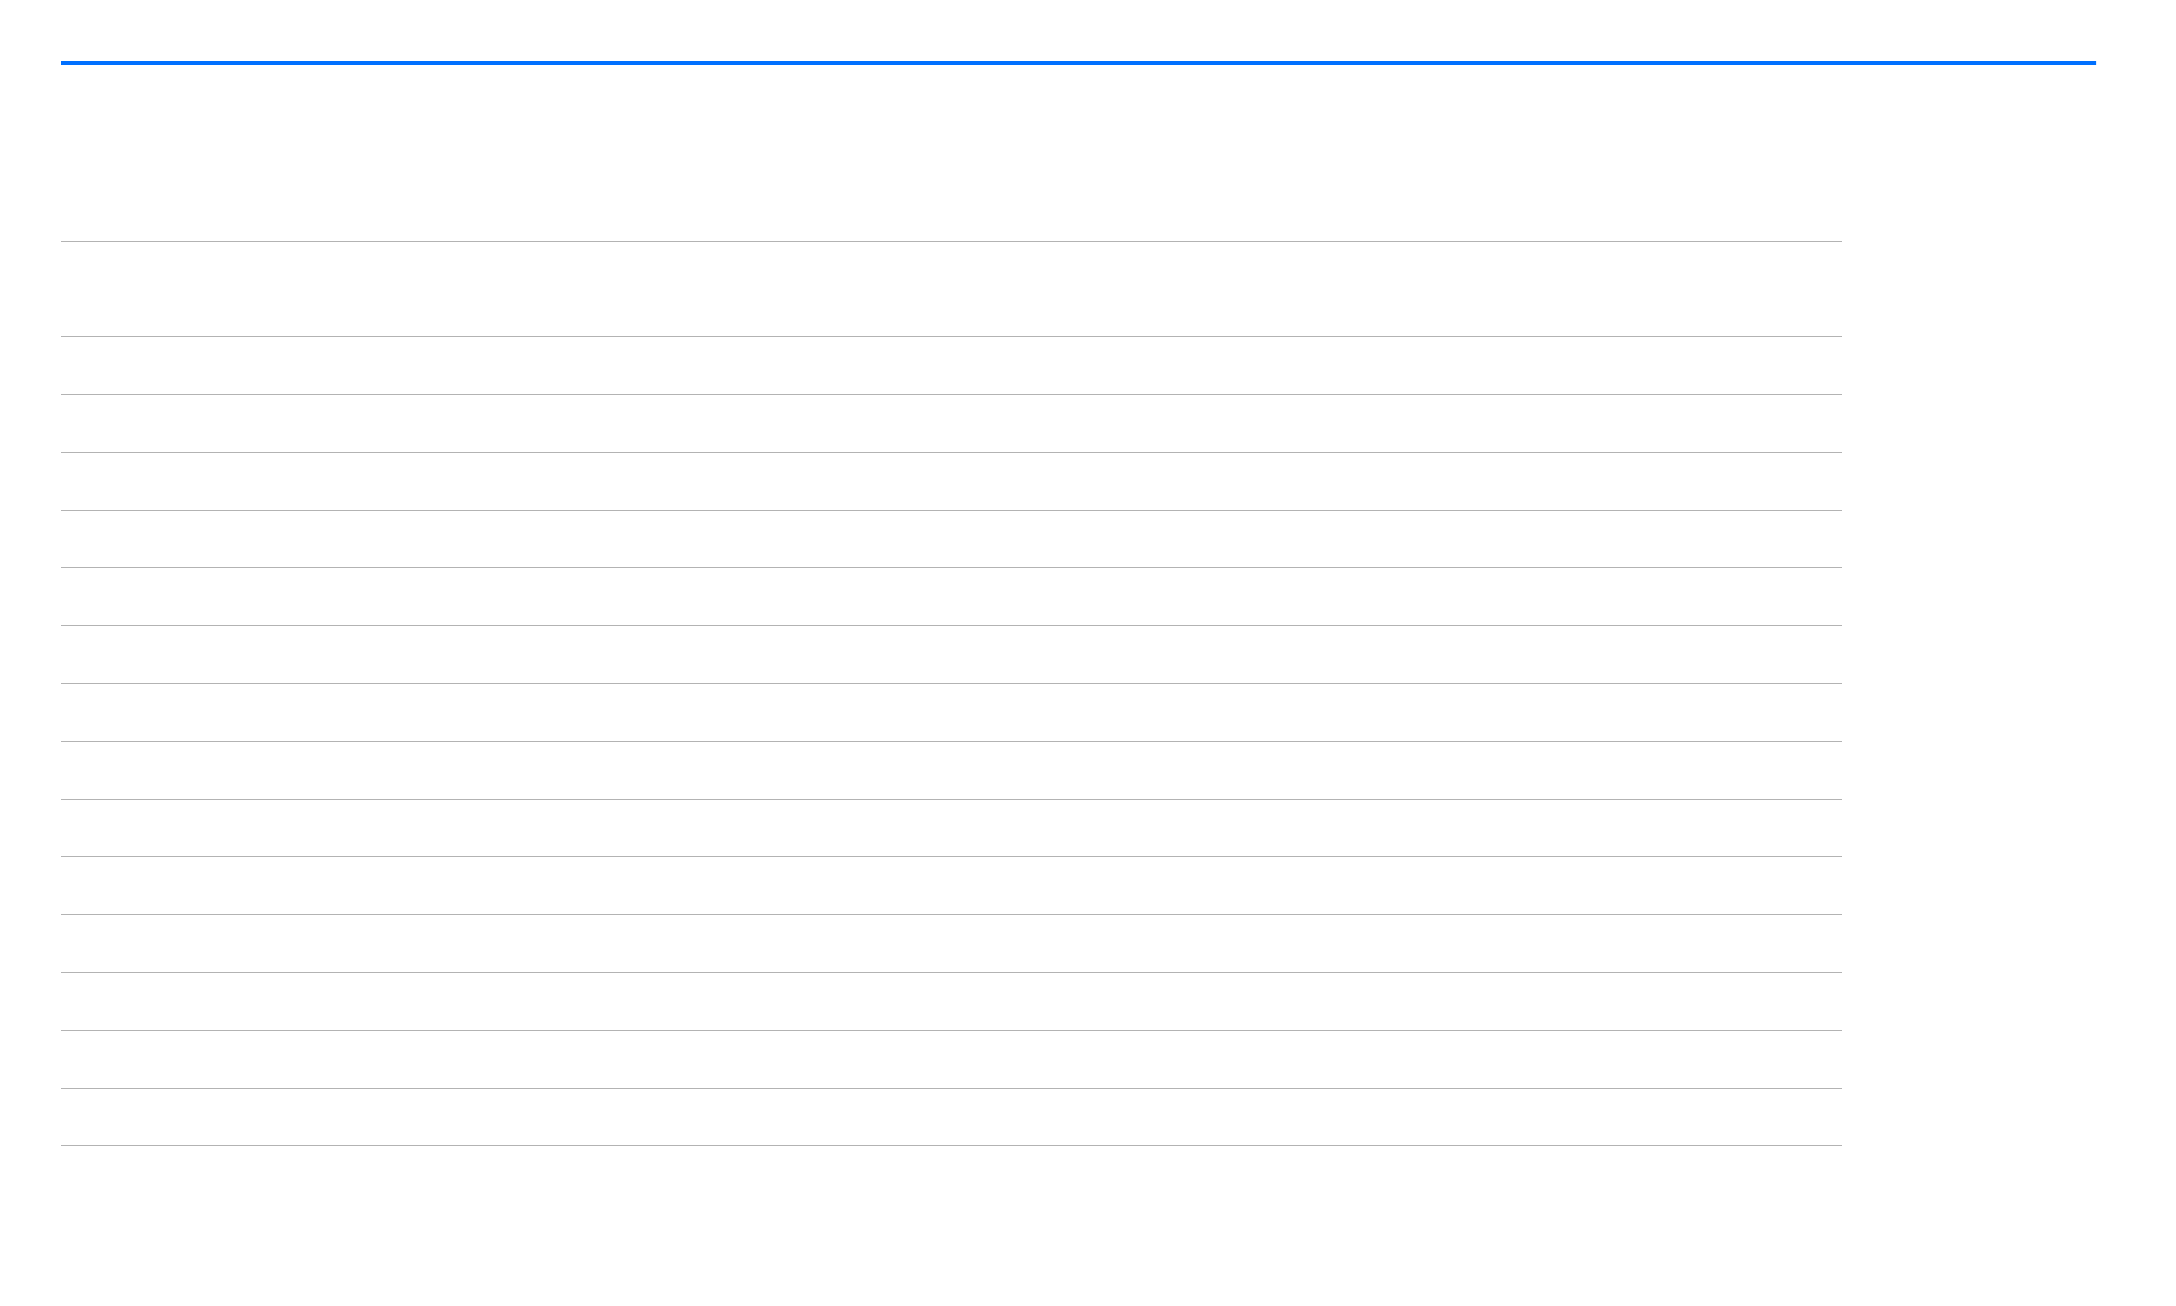Select the second empty table row
The height and width of the screenshot is (1306, 2176).
951,424
